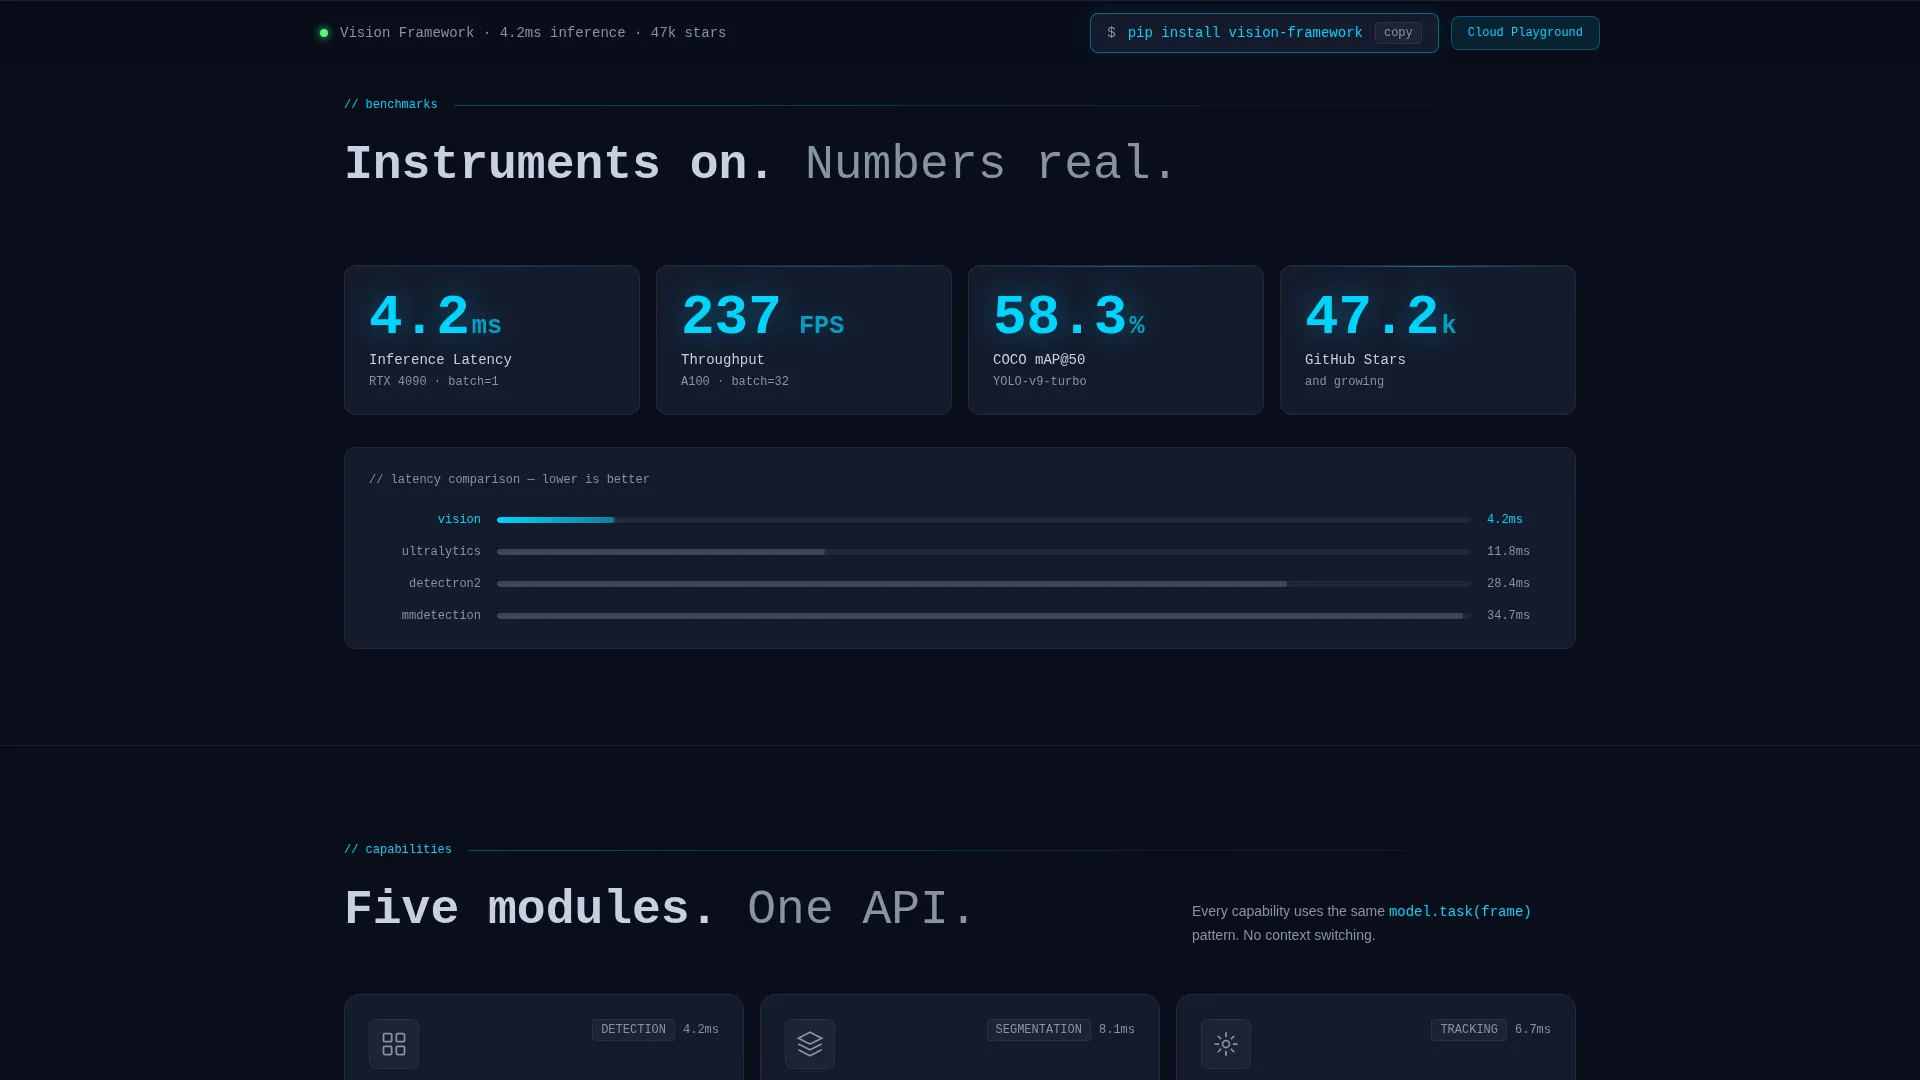Click the 28.4ms value

(x=1508, y=584)
